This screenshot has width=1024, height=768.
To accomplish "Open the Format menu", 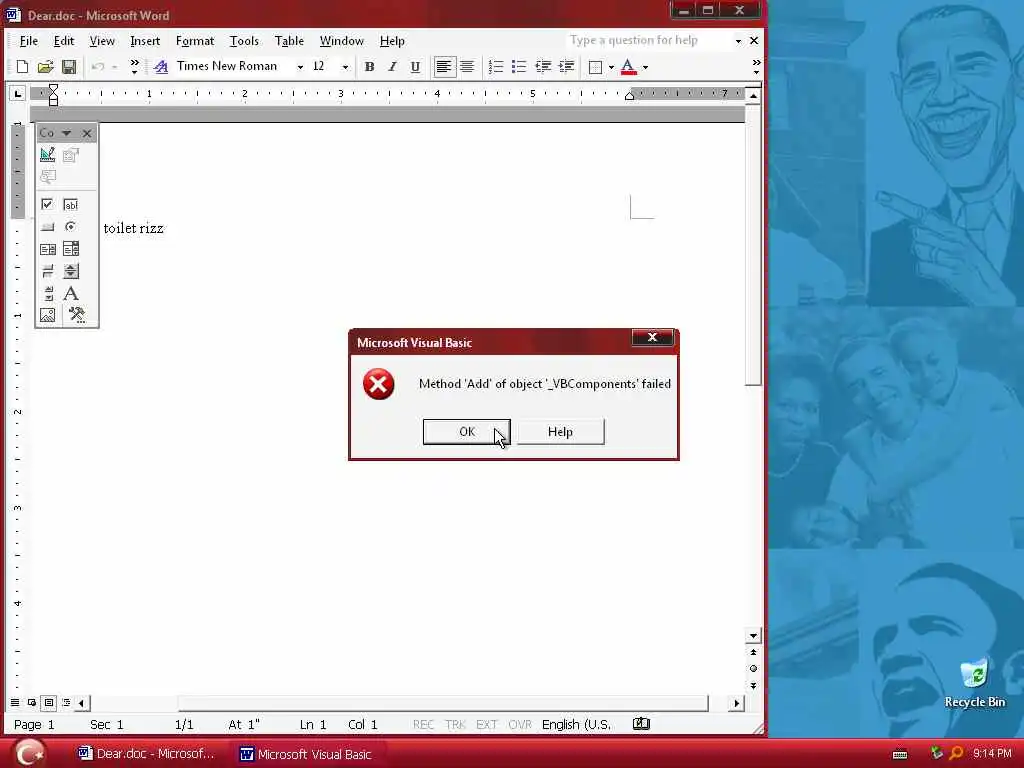I will pyautogui.click(x=195, y=41).
